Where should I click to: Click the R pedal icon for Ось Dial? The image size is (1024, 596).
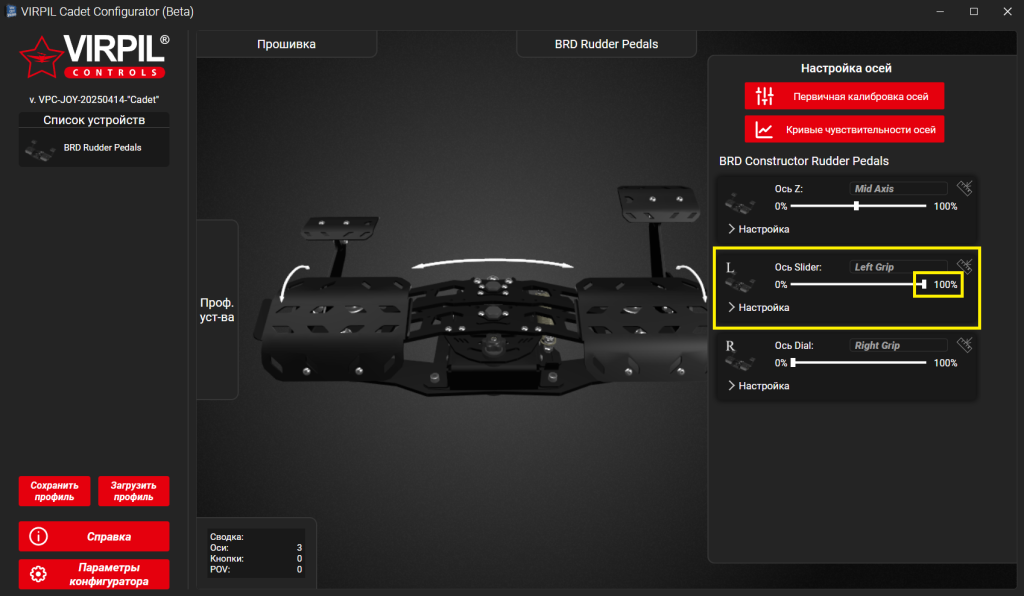pyautogui.click(x=740, y=356)
